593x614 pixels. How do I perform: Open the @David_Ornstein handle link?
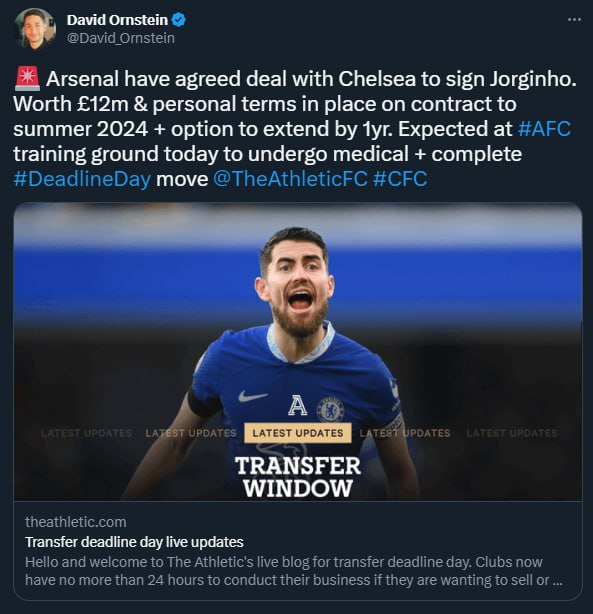click(121, 38)
